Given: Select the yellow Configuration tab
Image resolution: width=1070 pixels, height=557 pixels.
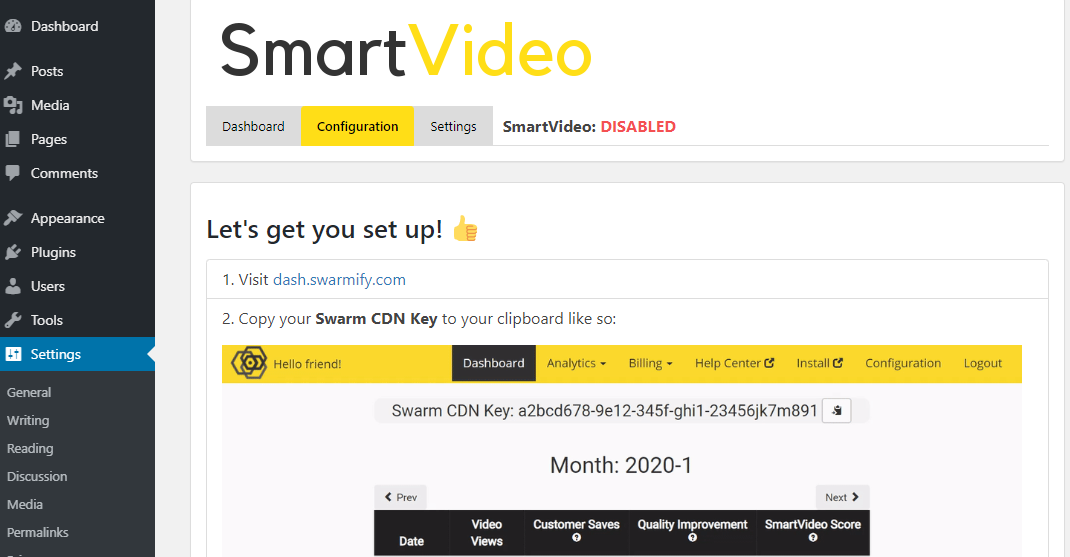Looking at the screenshot, I should point(358,126).
